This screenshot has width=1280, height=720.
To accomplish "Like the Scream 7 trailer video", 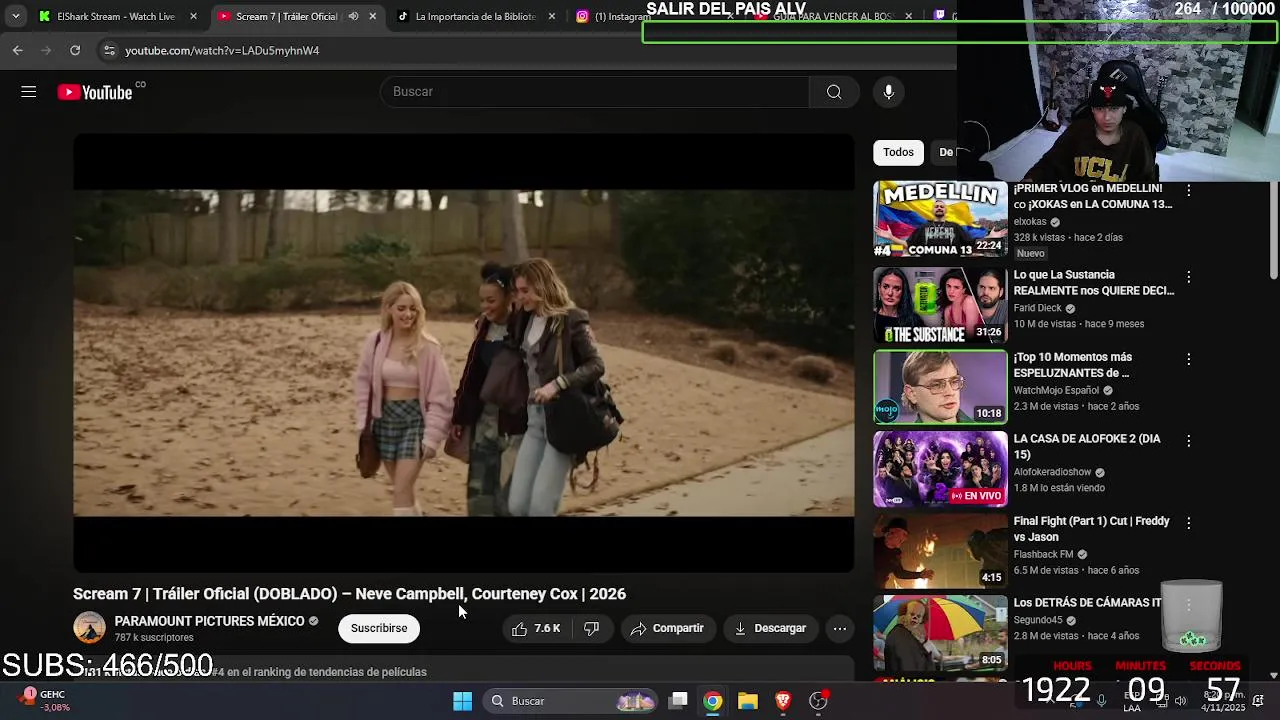I will pyautogui.click(x=535, y=628).
